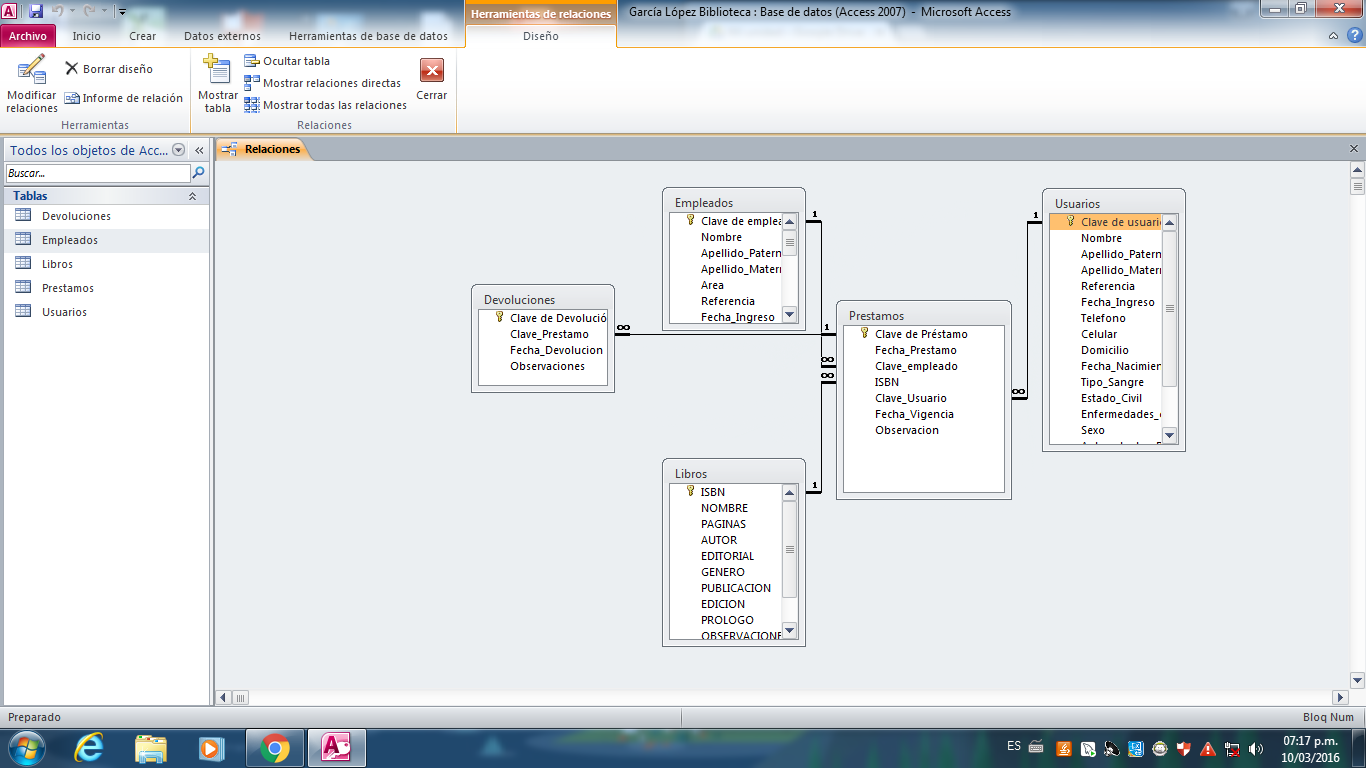Click the Mostrar tabla icon
The height and width of the screenshot is (768, 1366).
(x=217, y=72)
